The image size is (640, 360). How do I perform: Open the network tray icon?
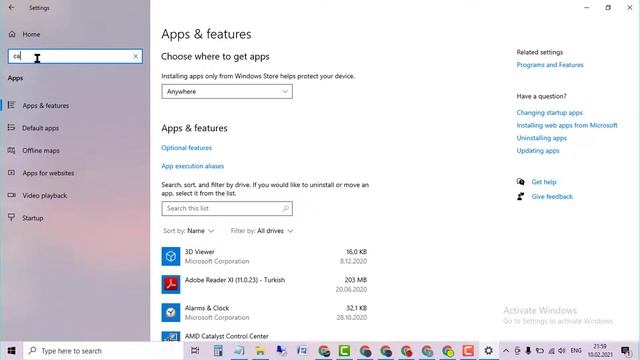[x=551, y=351]
